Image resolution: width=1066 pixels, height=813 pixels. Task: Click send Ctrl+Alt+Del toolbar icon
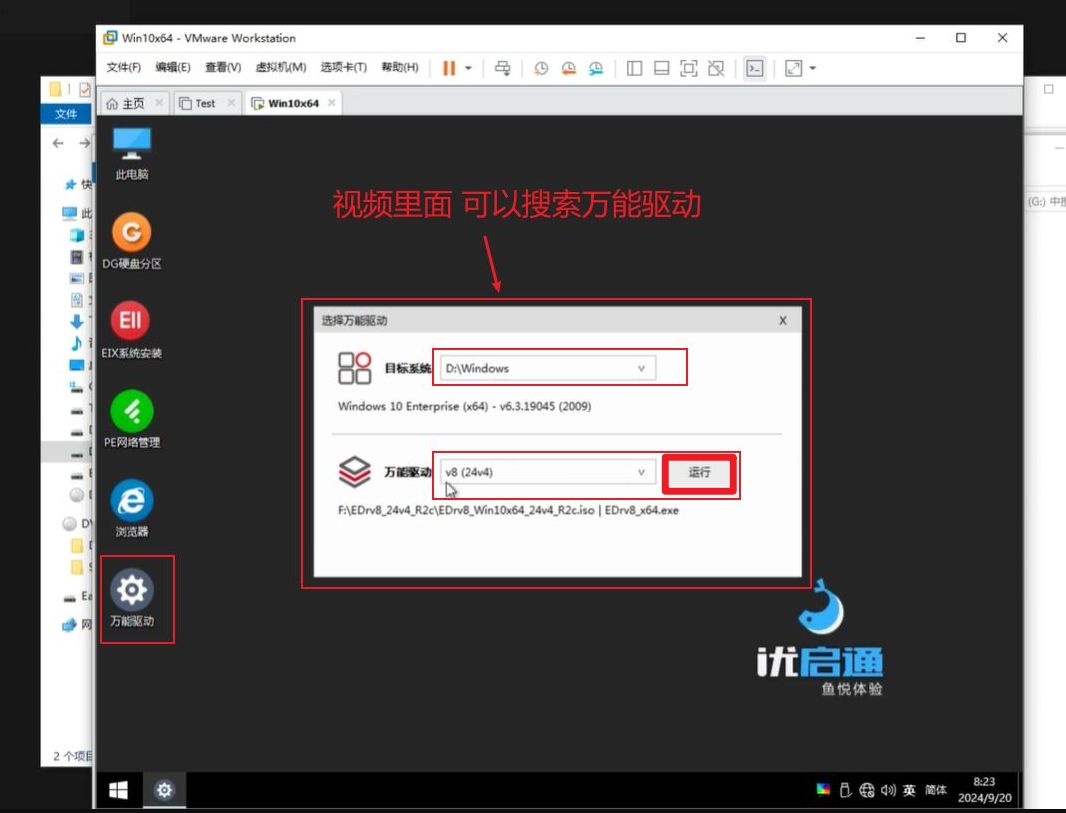[x=503, y=68]
